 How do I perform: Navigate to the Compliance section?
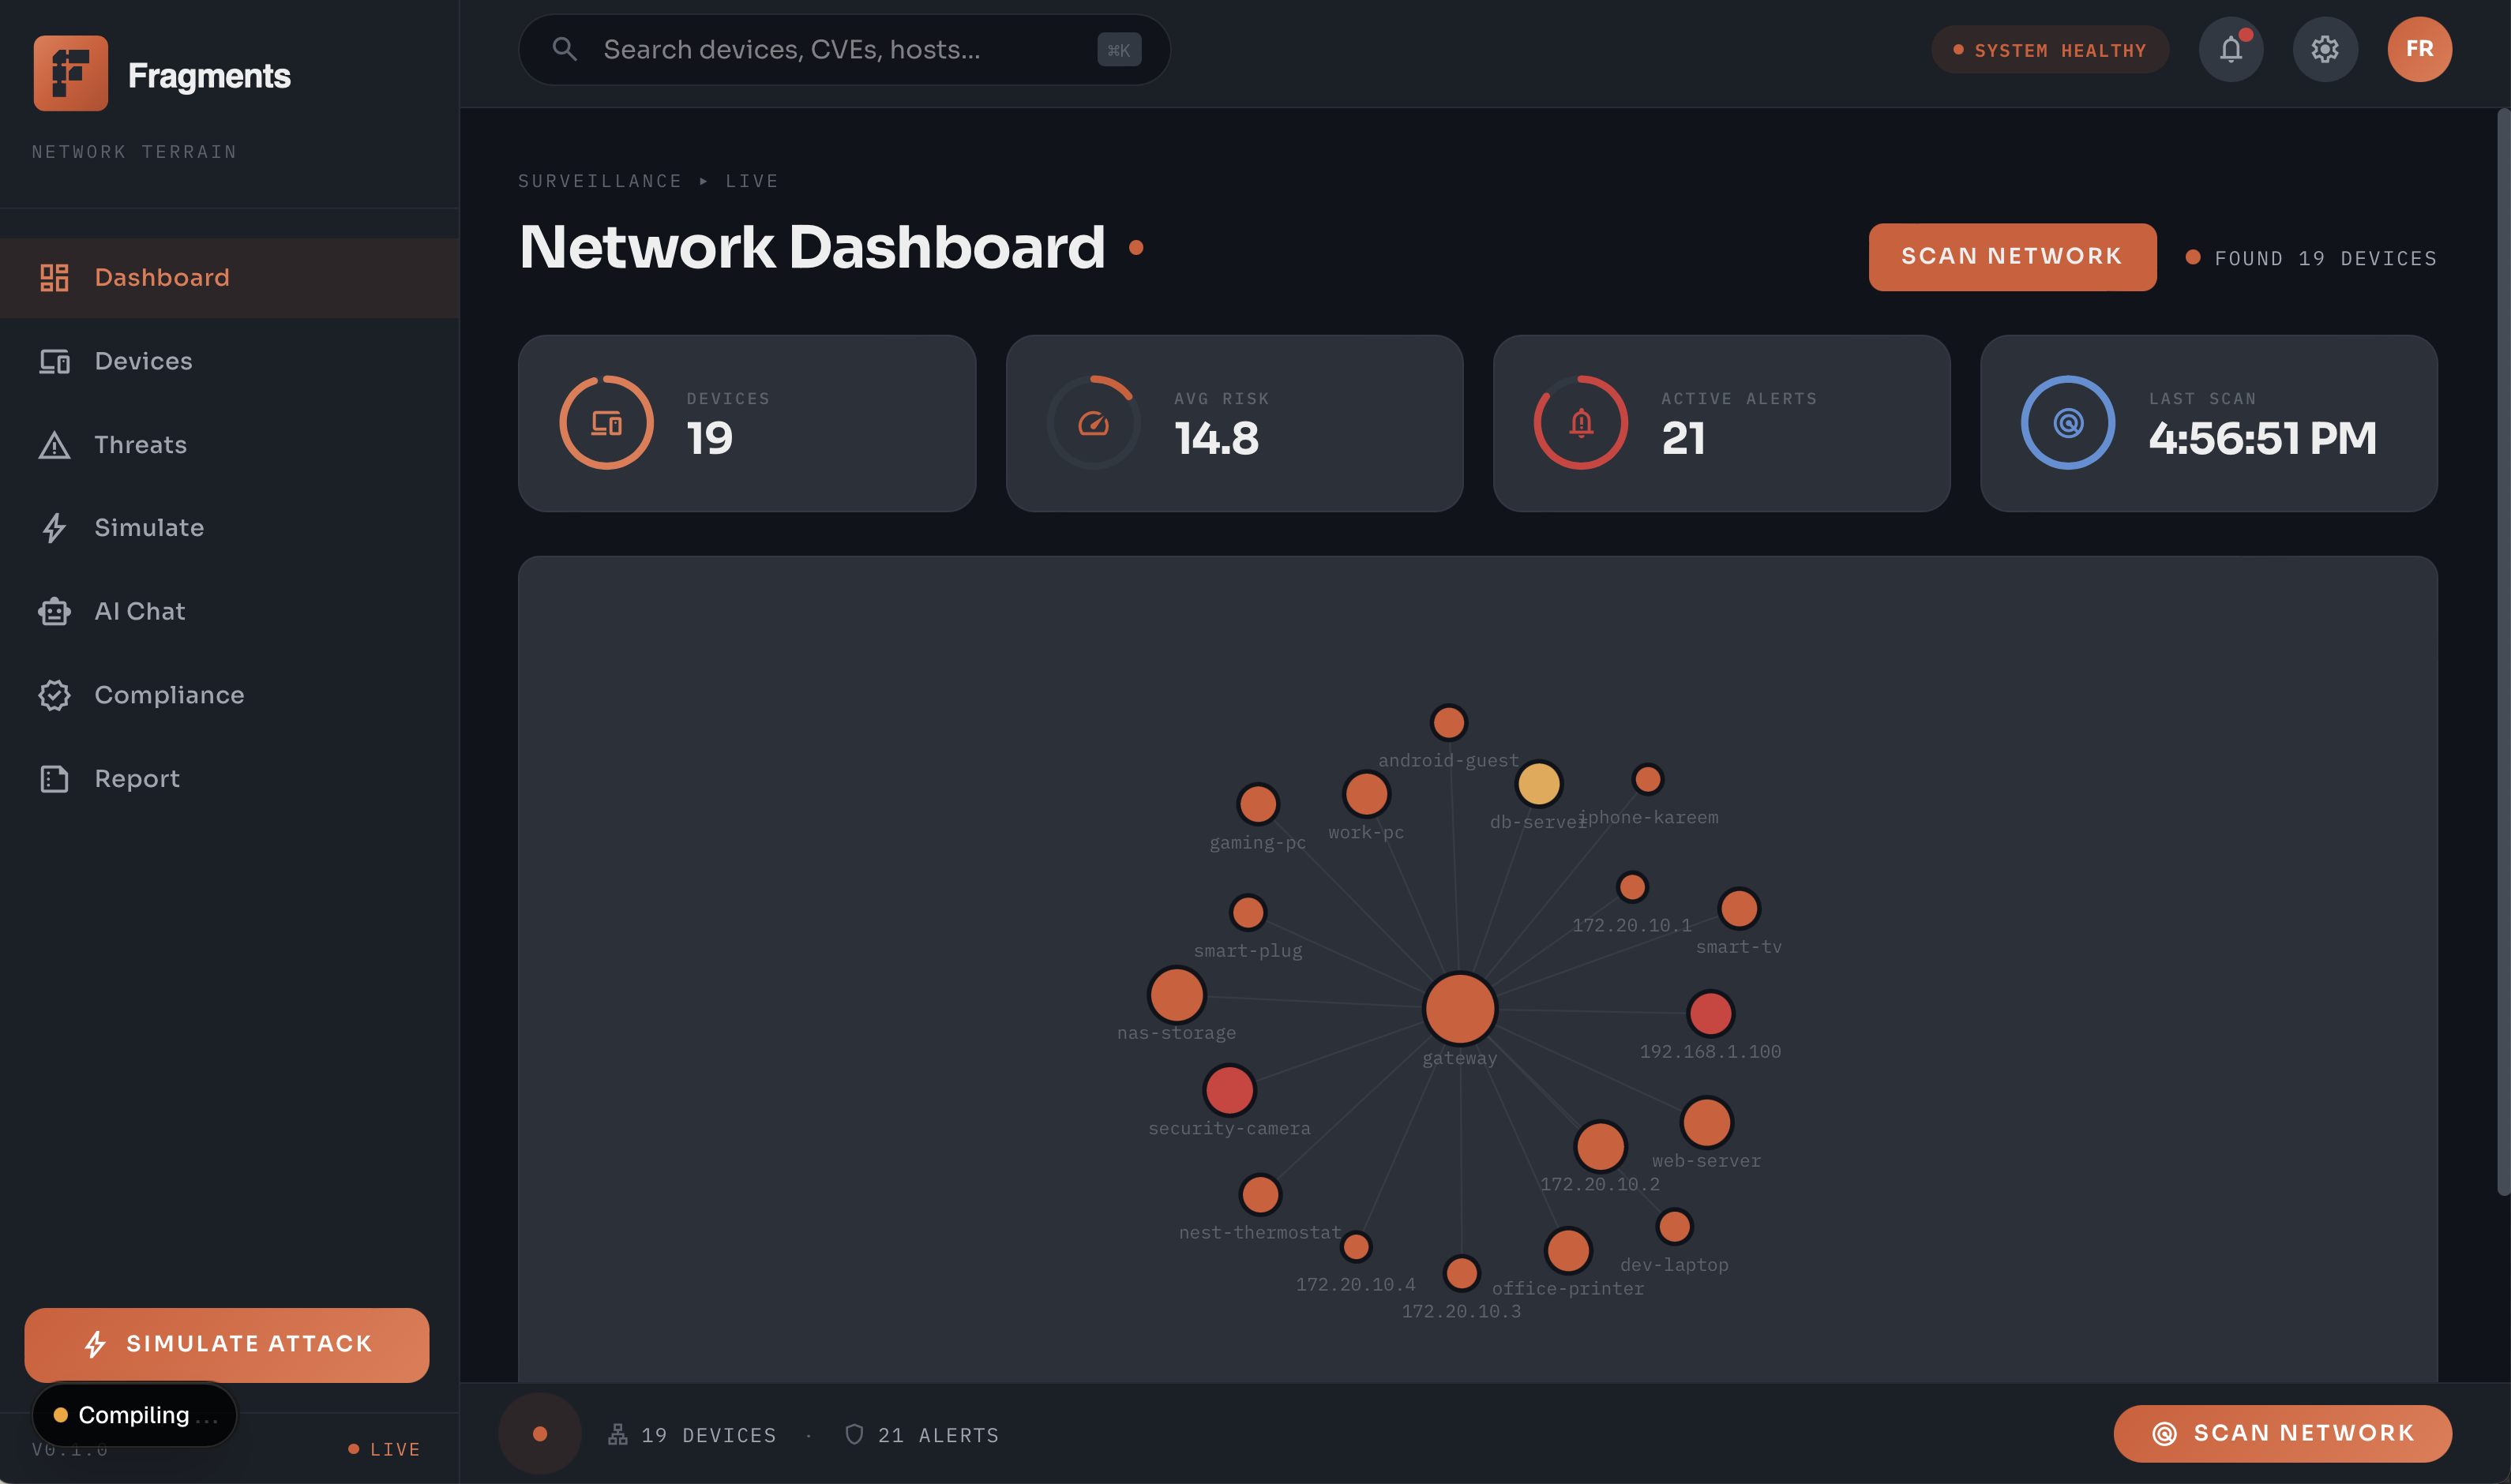169,695
